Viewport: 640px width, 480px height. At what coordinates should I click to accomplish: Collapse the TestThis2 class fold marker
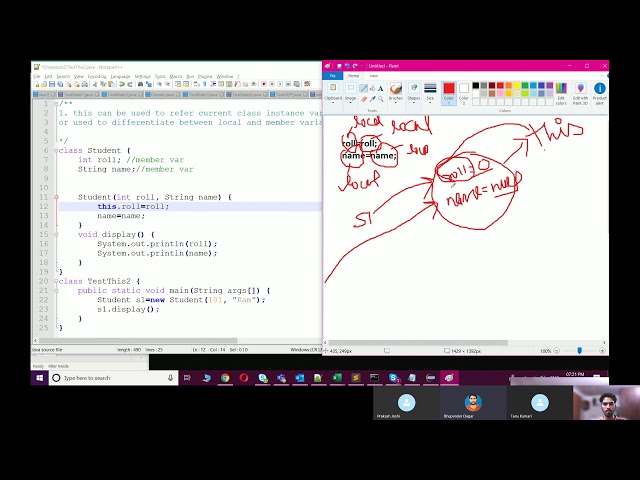(x=56, y=281)
